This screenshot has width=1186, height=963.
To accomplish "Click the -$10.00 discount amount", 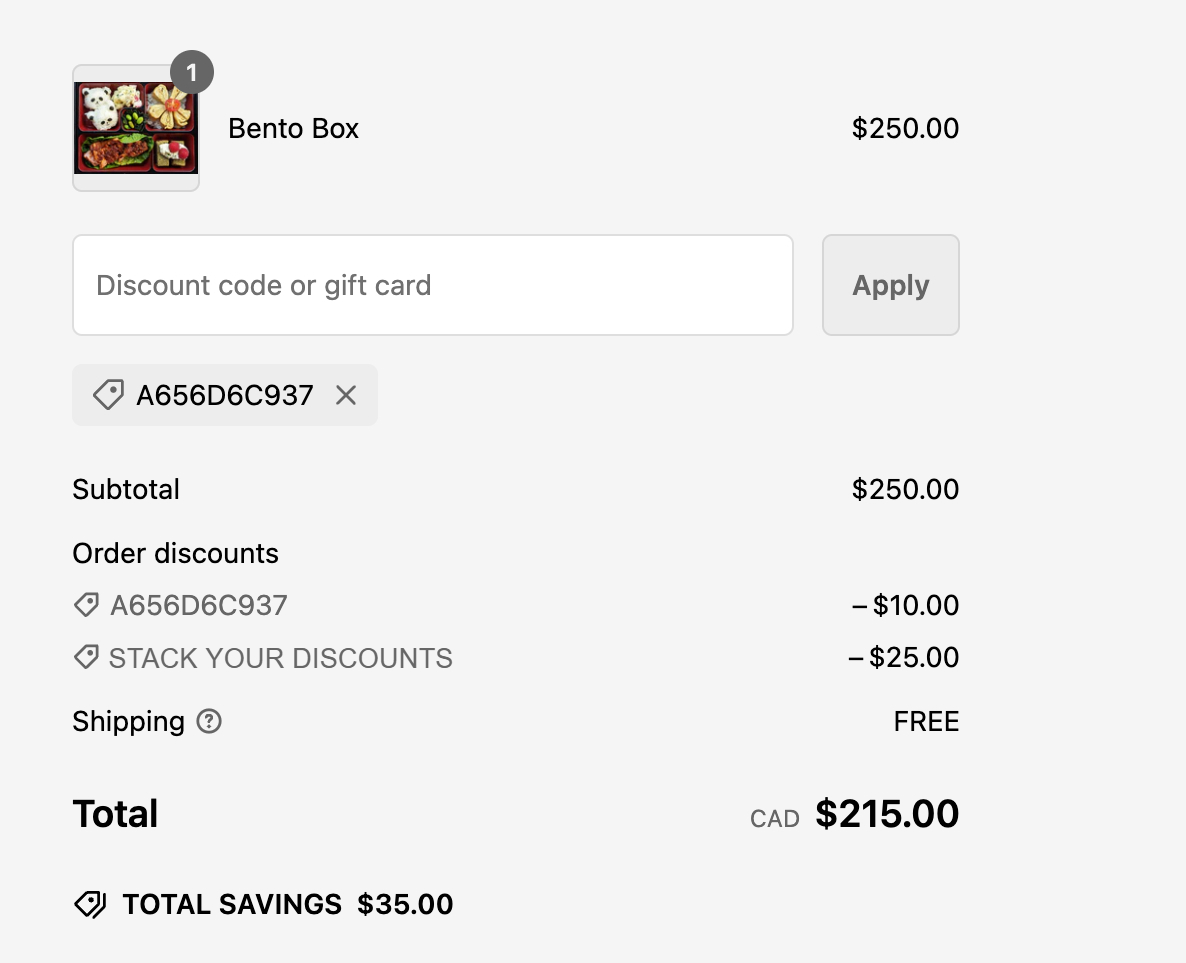I will click(905, 605).
